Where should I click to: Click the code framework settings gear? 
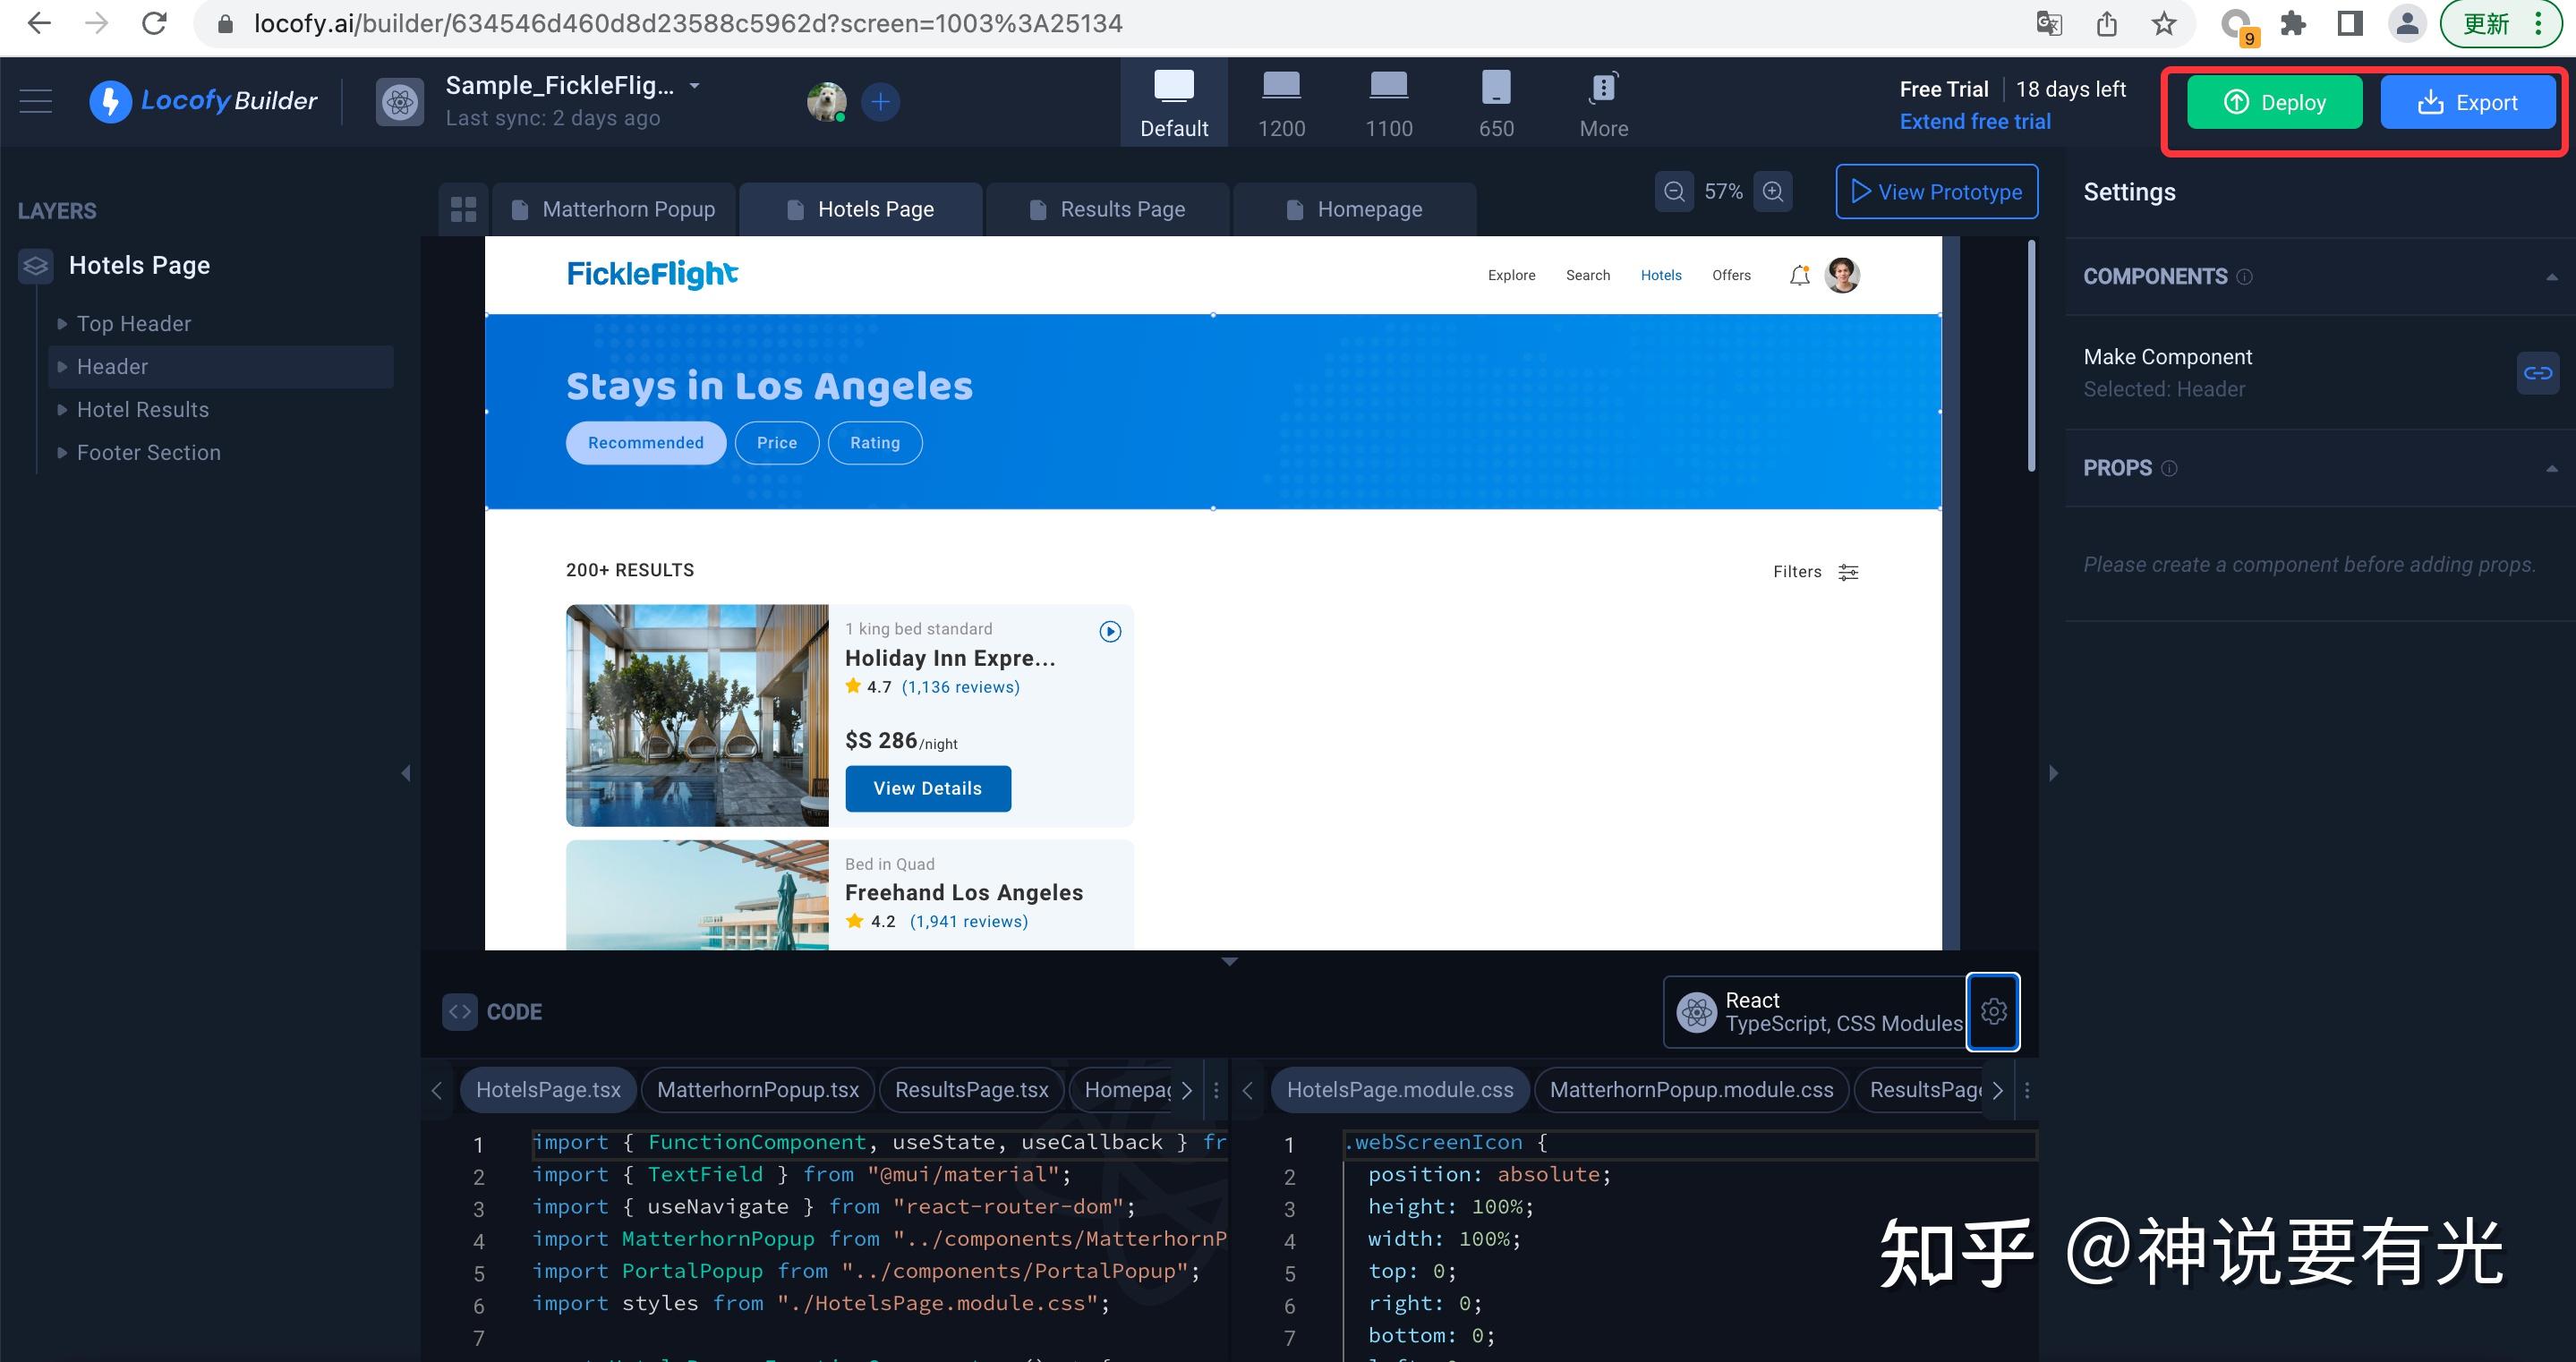[1993, 1011]
